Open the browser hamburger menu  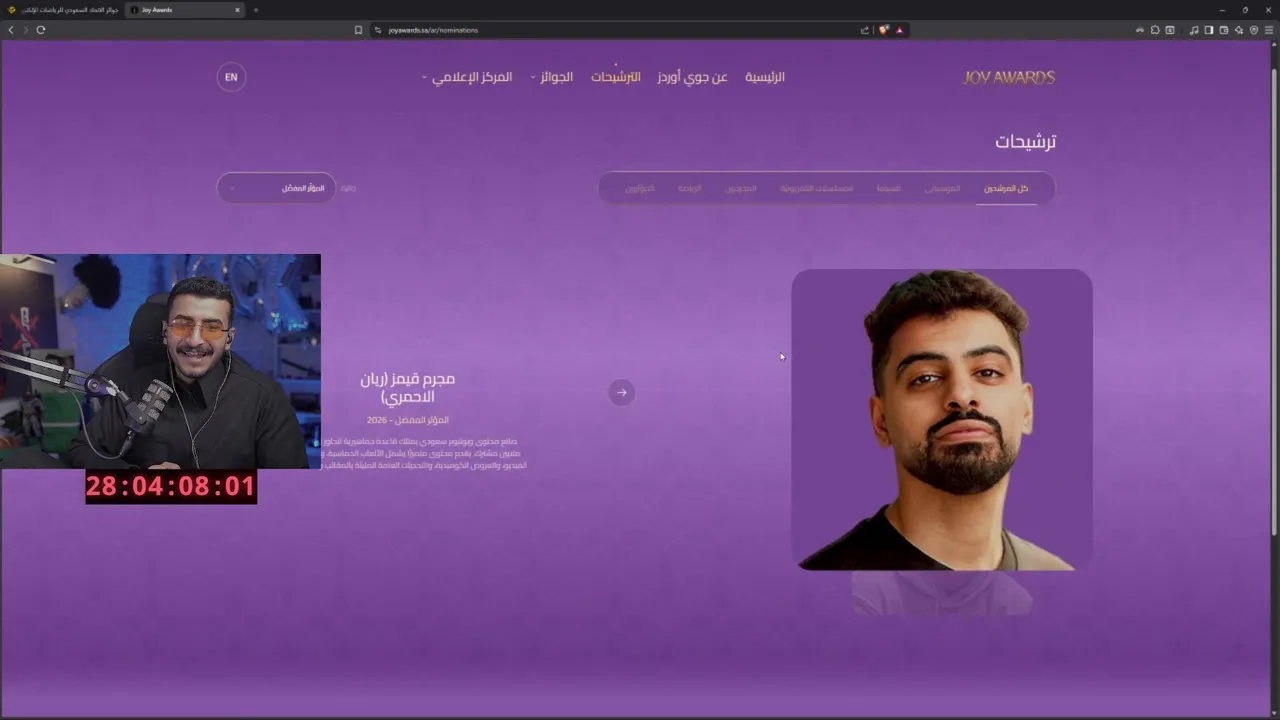tap(1269, 30)
